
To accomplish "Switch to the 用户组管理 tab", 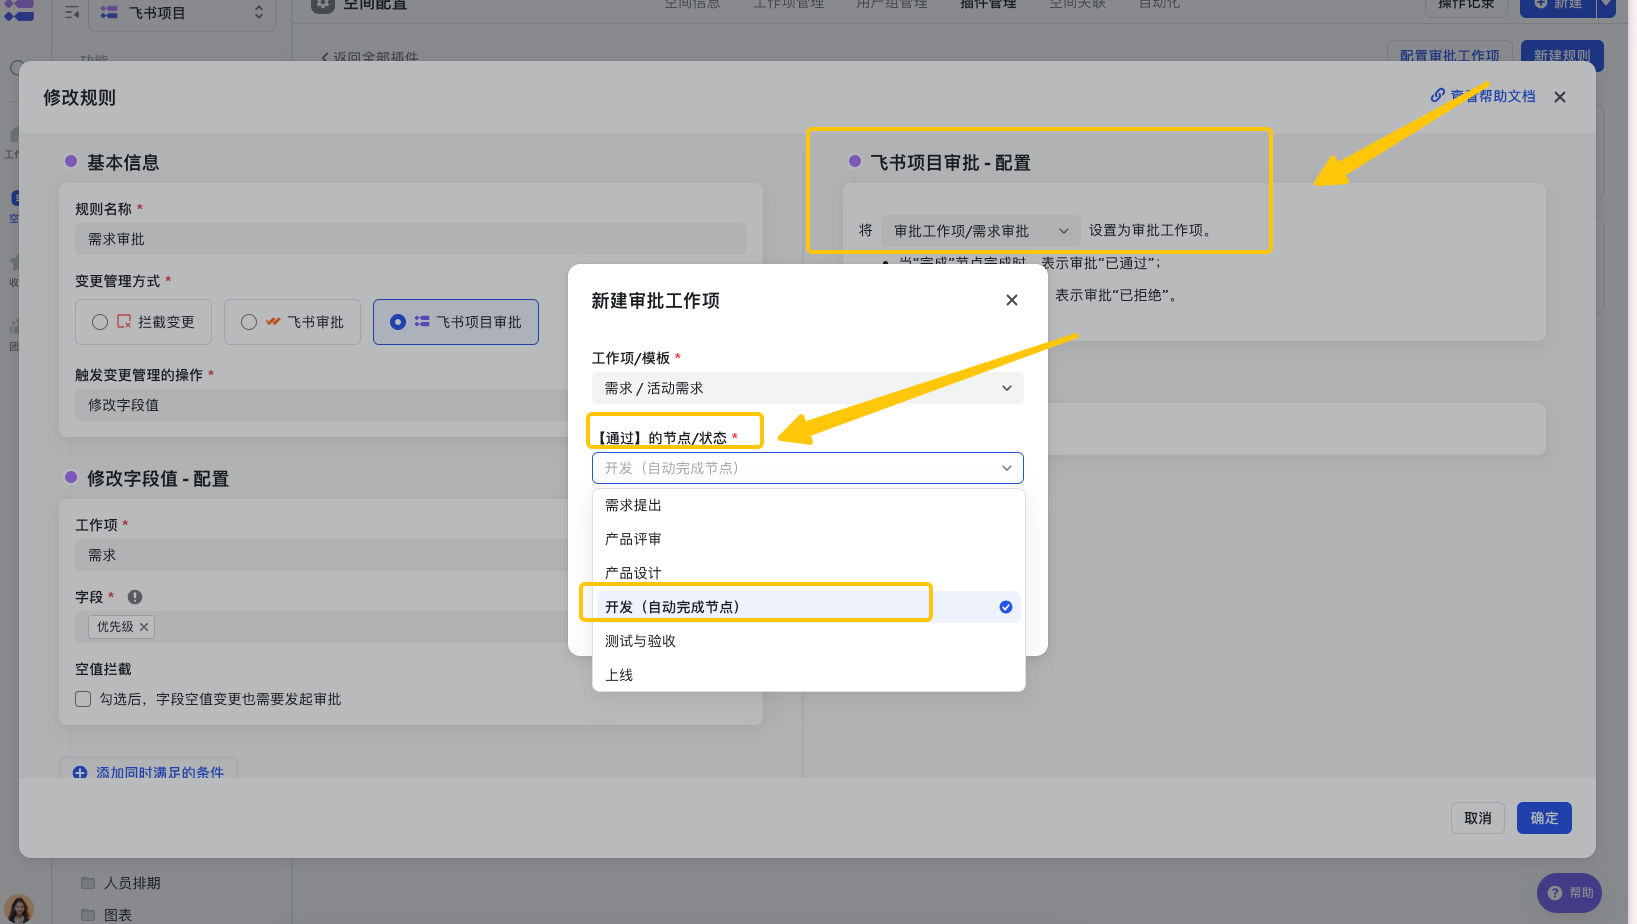I will coord(892,5).
